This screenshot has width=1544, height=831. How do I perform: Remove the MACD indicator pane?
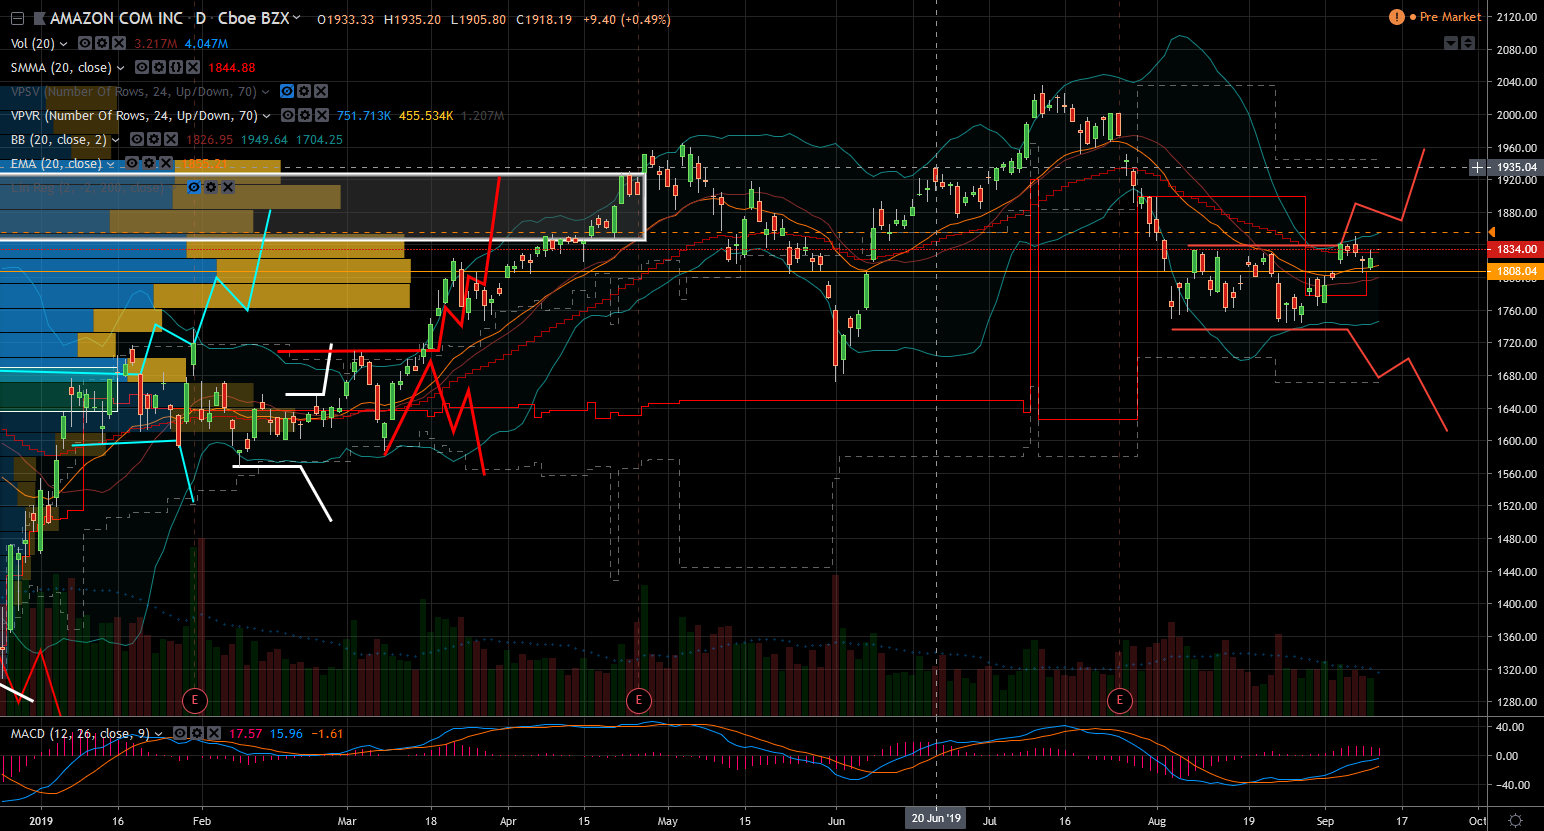213,733
